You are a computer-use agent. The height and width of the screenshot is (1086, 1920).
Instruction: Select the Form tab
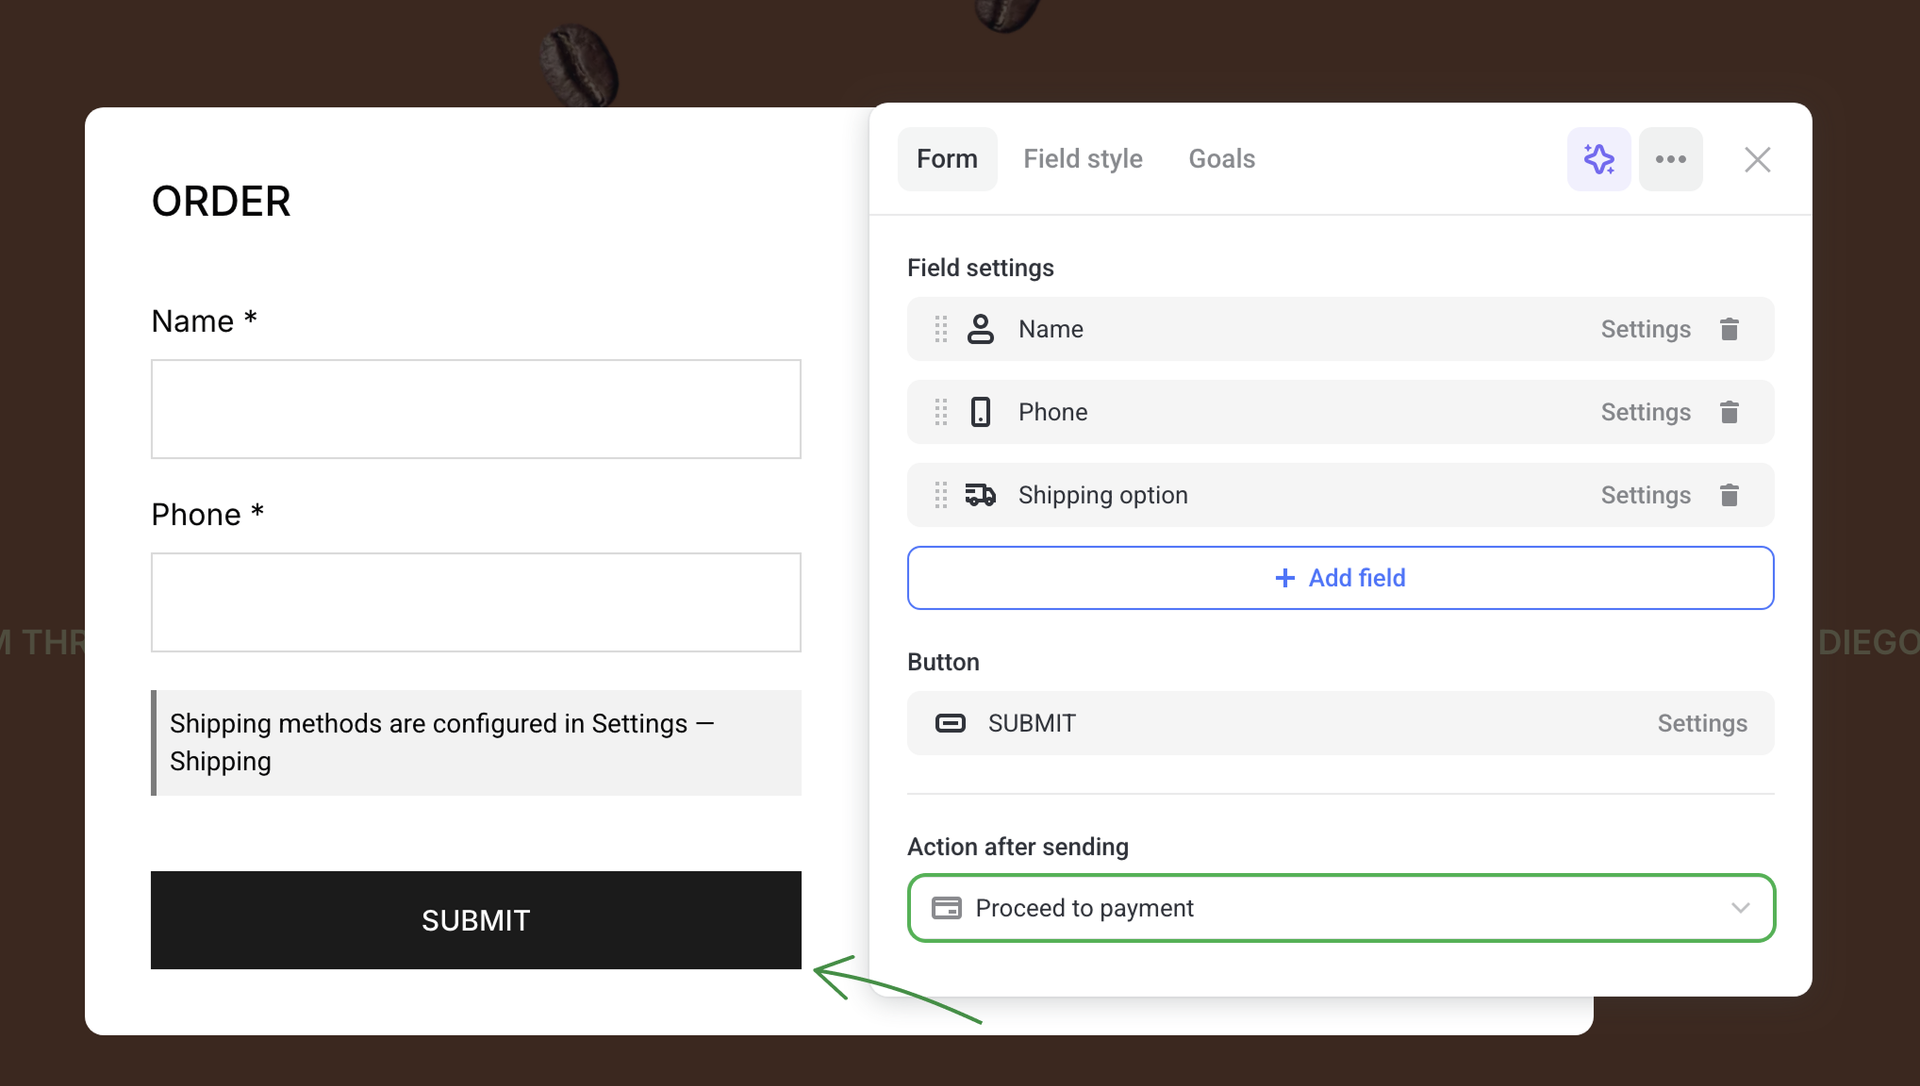point(946,159)
